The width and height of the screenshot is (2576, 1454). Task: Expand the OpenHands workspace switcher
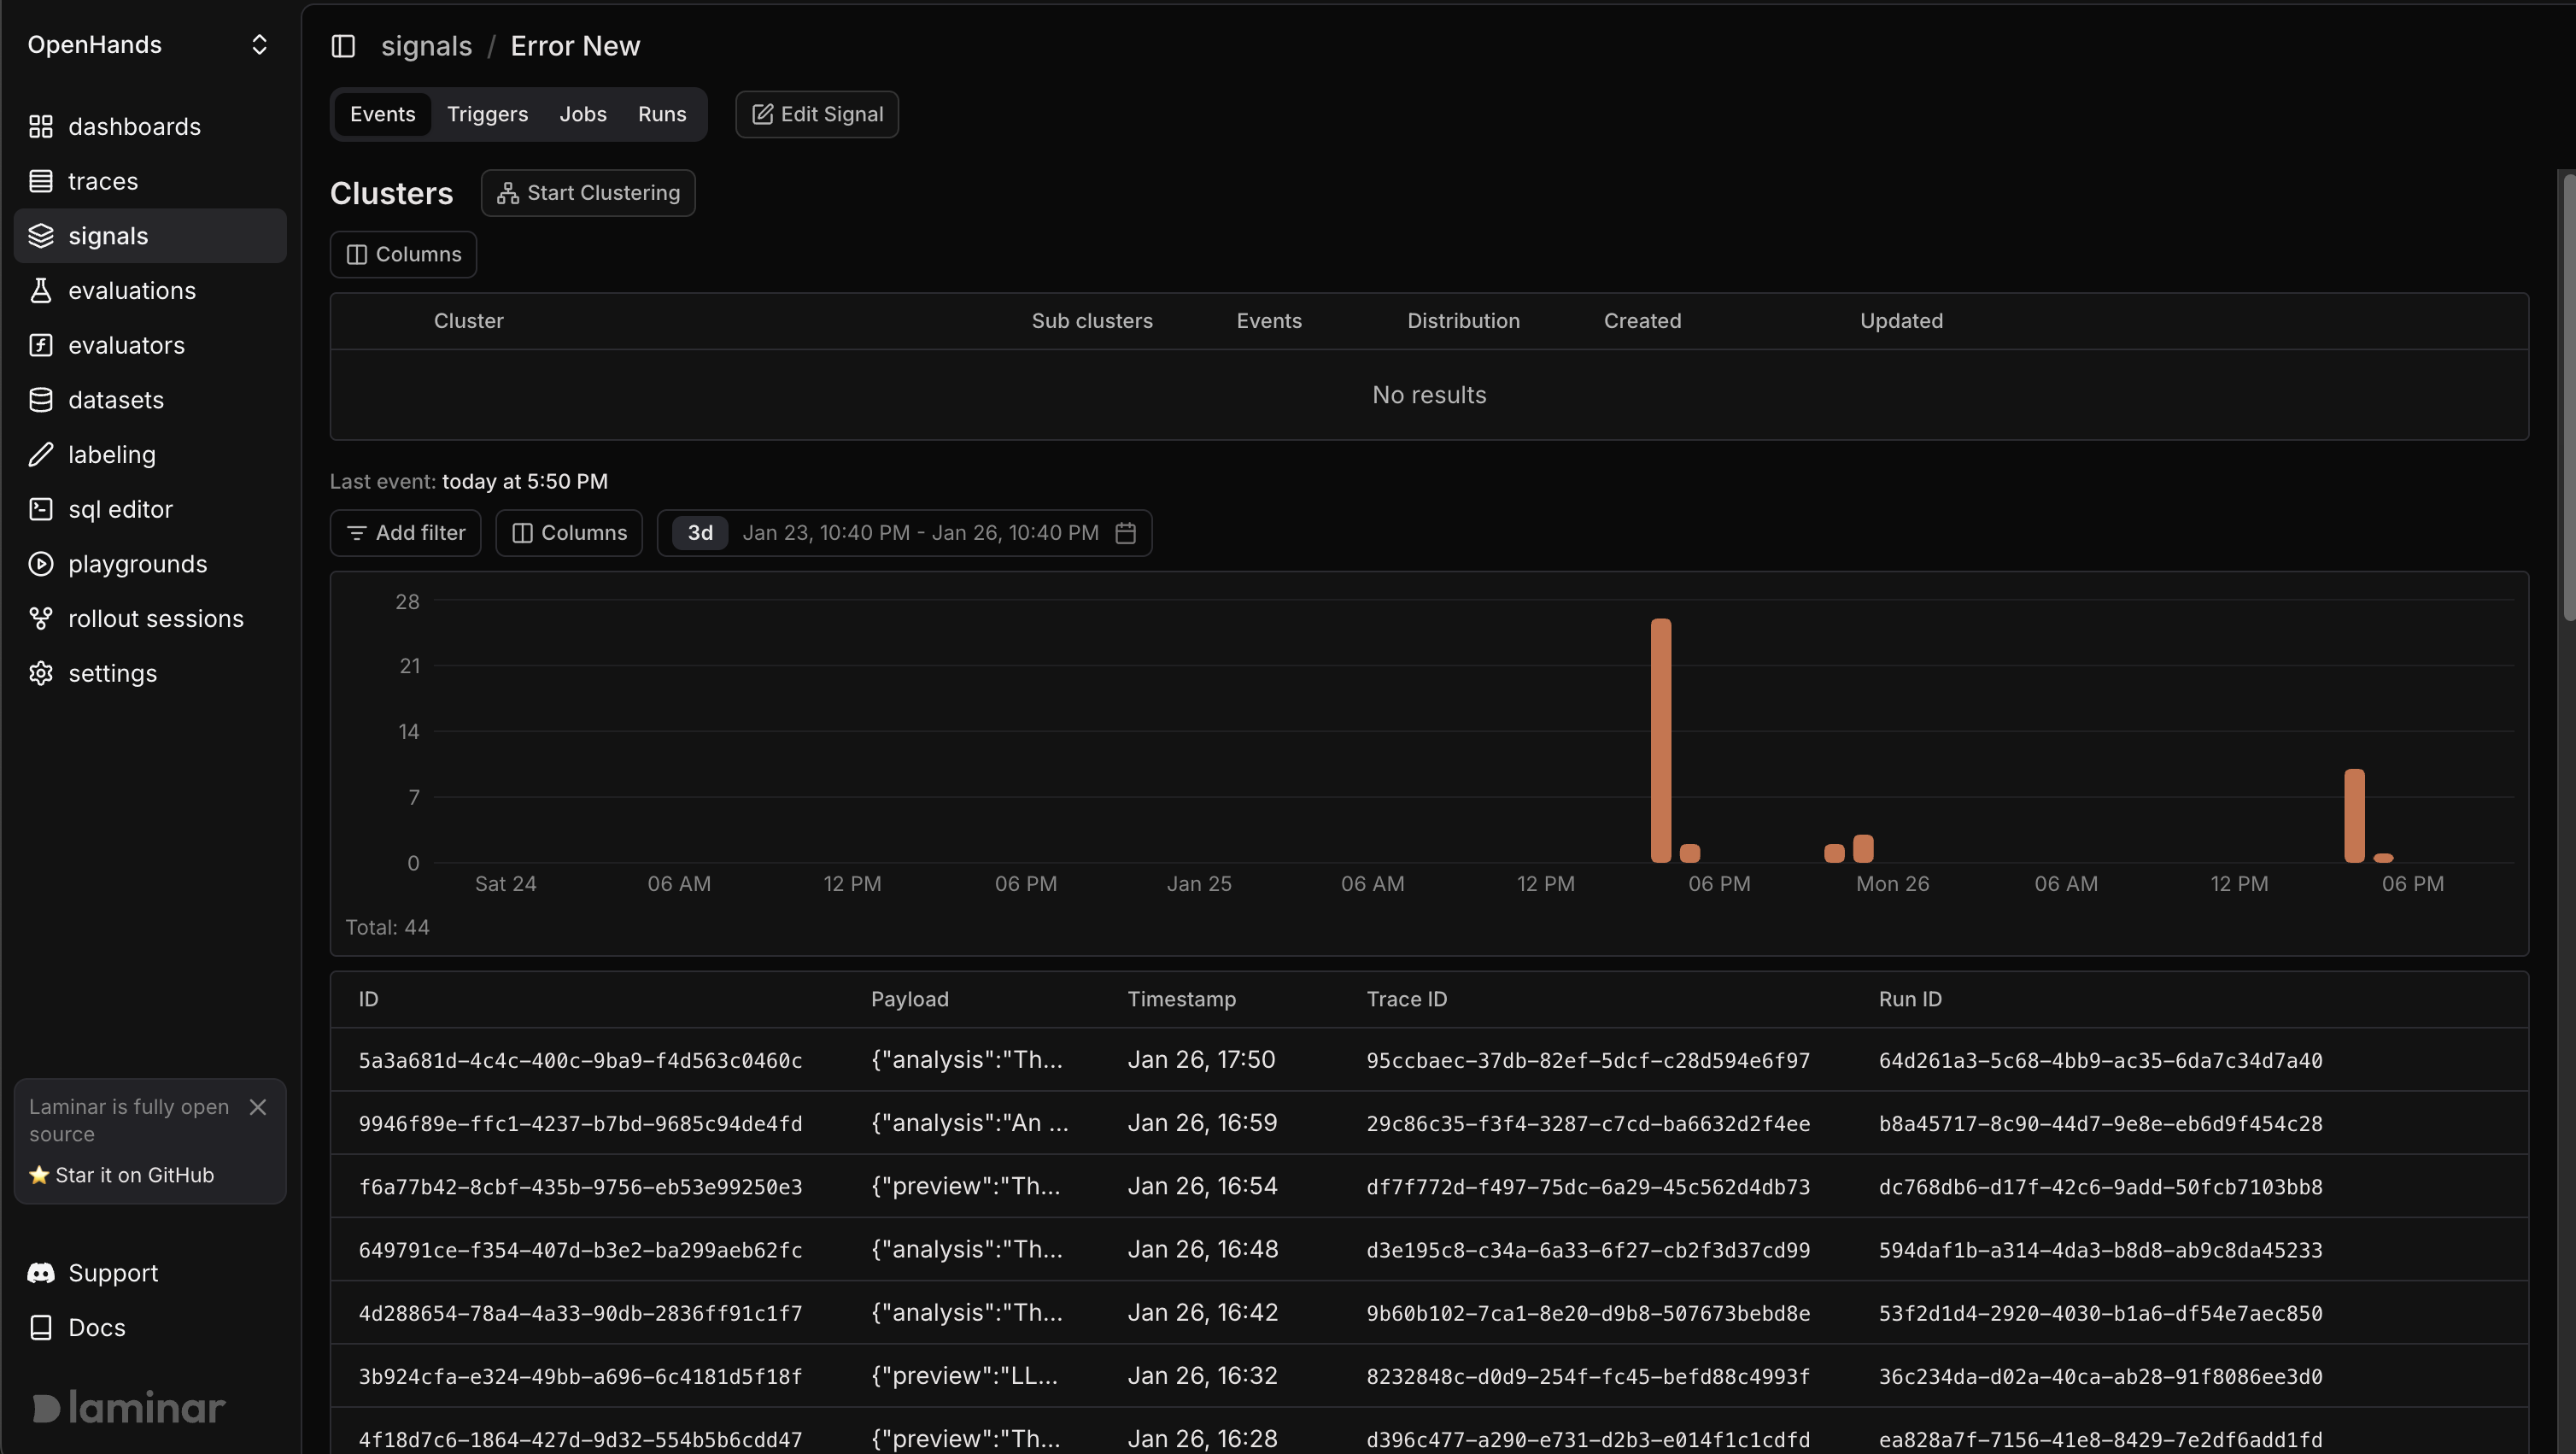(x=259, y=44)
